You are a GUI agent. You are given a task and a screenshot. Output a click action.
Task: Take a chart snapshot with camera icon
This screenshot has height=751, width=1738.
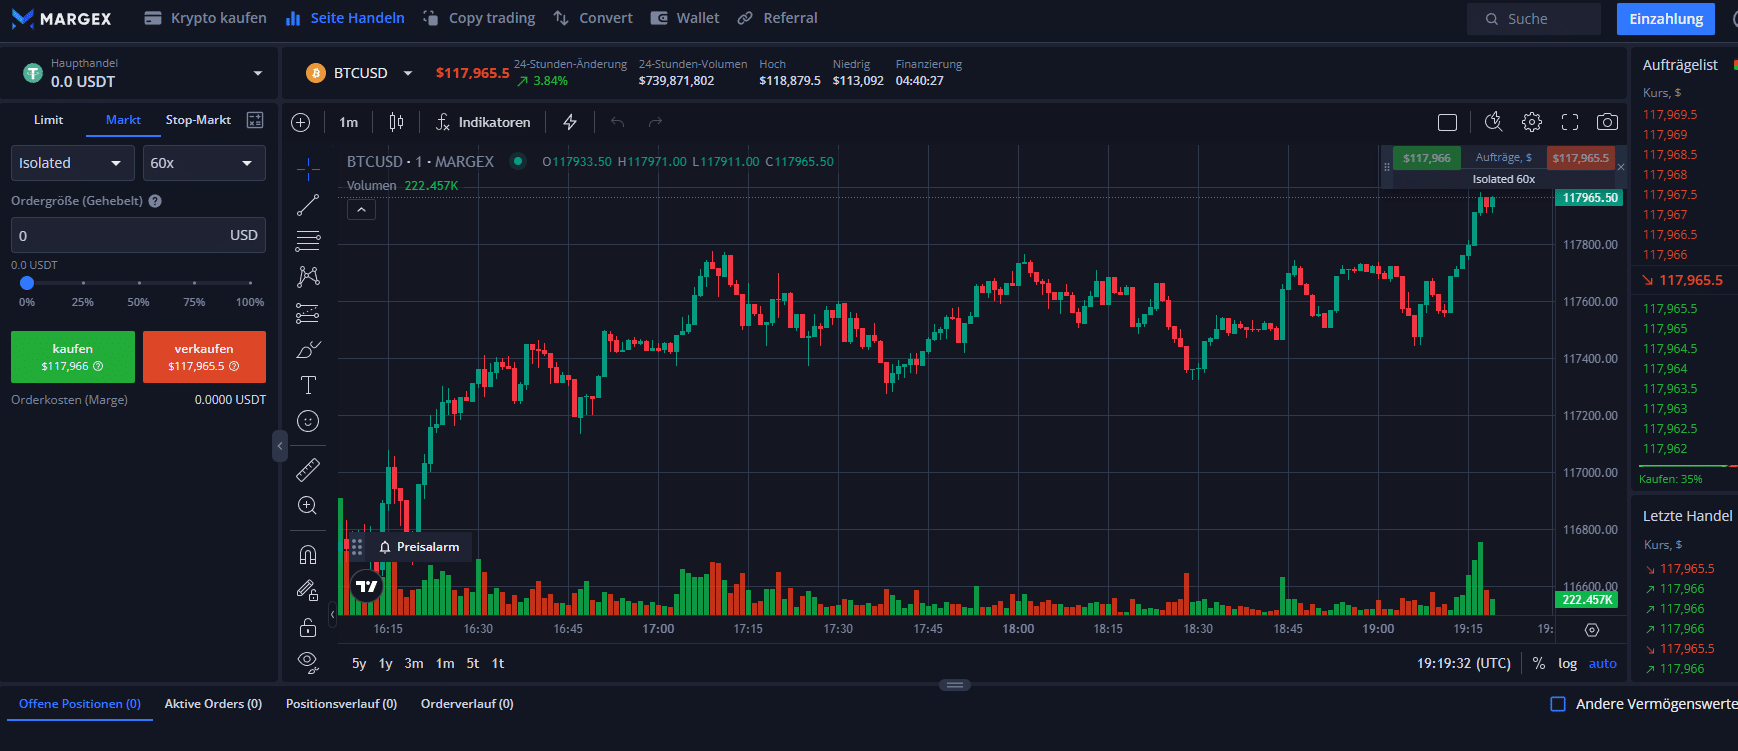1607,122
